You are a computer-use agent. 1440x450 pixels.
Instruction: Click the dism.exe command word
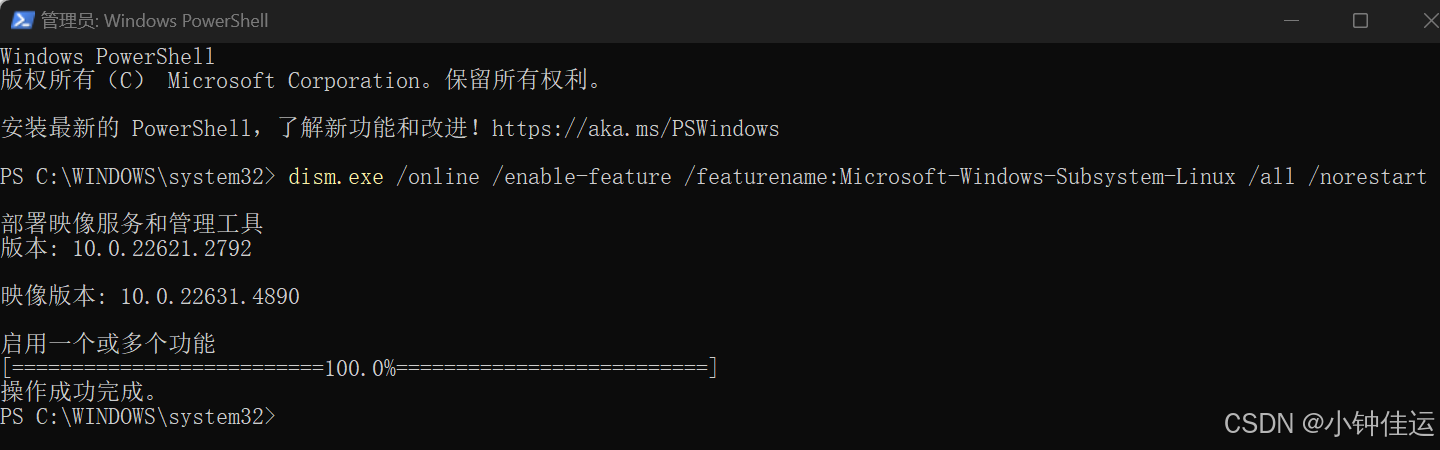[x=336, y=177]
